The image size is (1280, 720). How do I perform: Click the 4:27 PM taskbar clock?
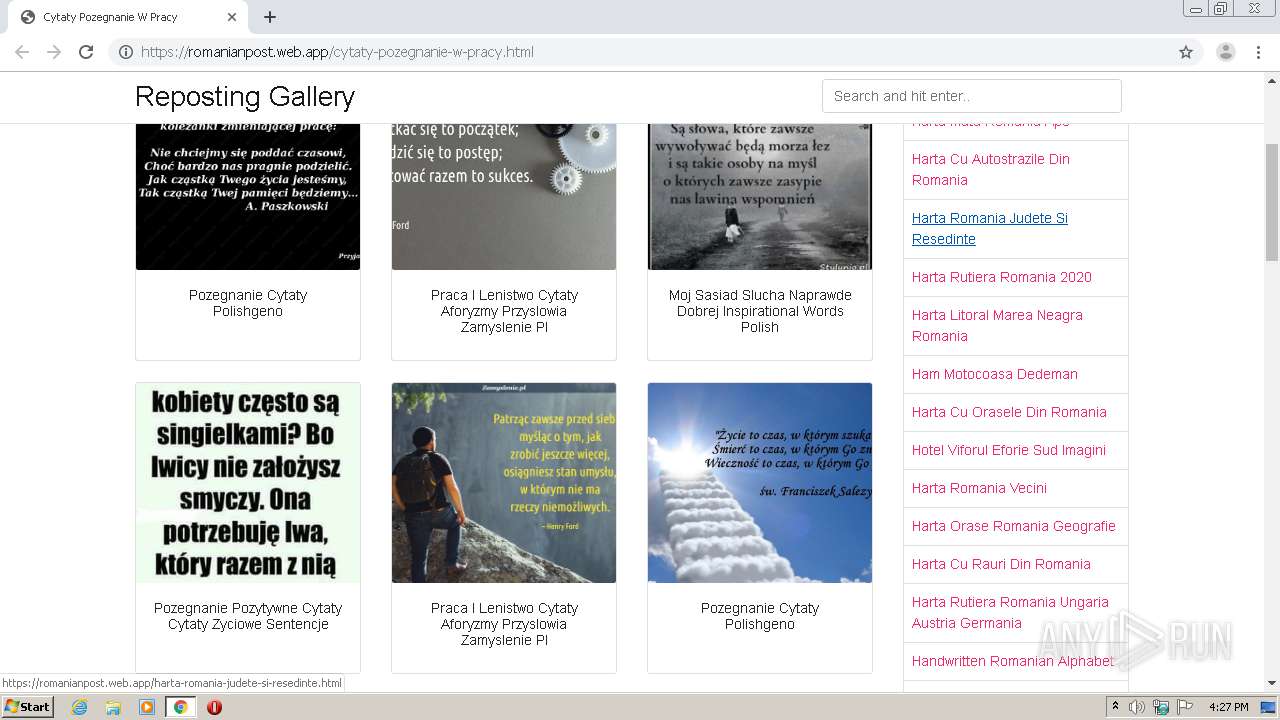click(1228, 707)
